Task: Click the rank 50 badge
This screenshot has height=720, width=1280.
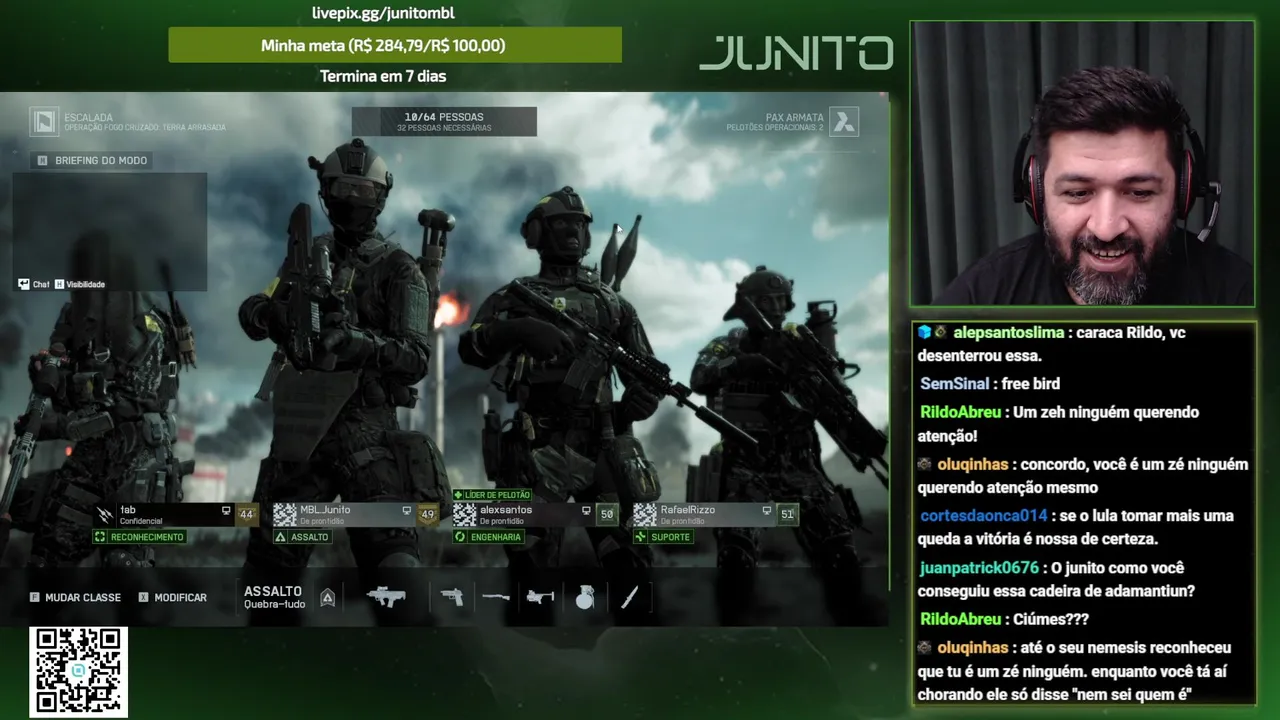Action: pos(606,514)
